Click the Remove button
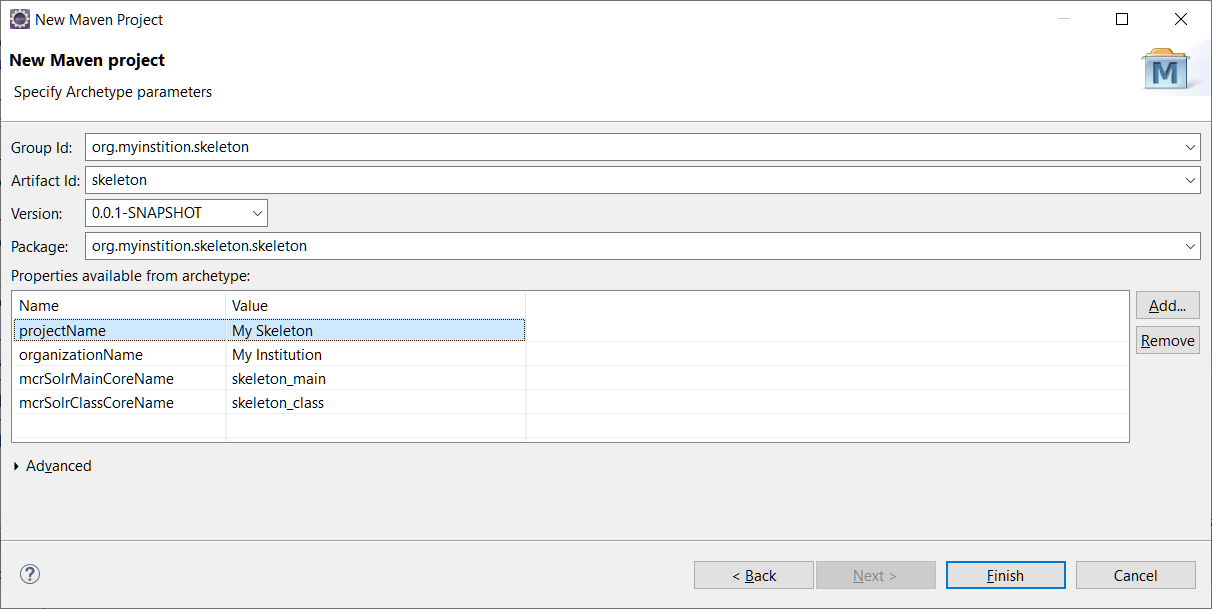The image size is (1212, 609). tap(1167, 340)
